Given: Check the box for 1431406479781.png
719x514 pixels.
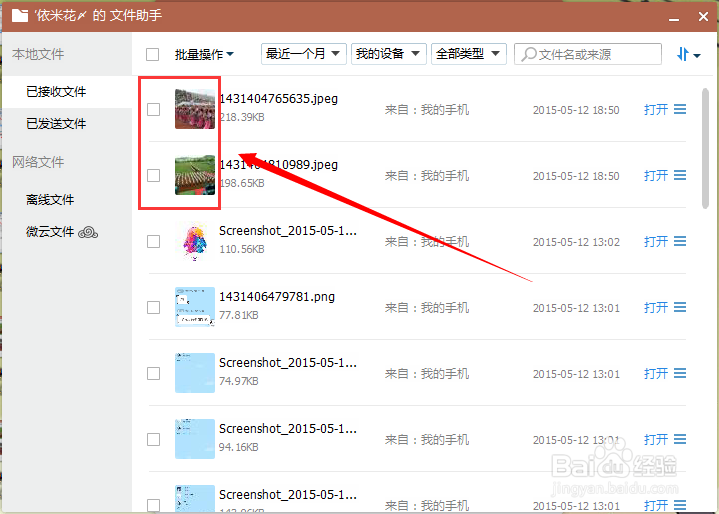Looking at the screenshot, I should pos(153,308).
